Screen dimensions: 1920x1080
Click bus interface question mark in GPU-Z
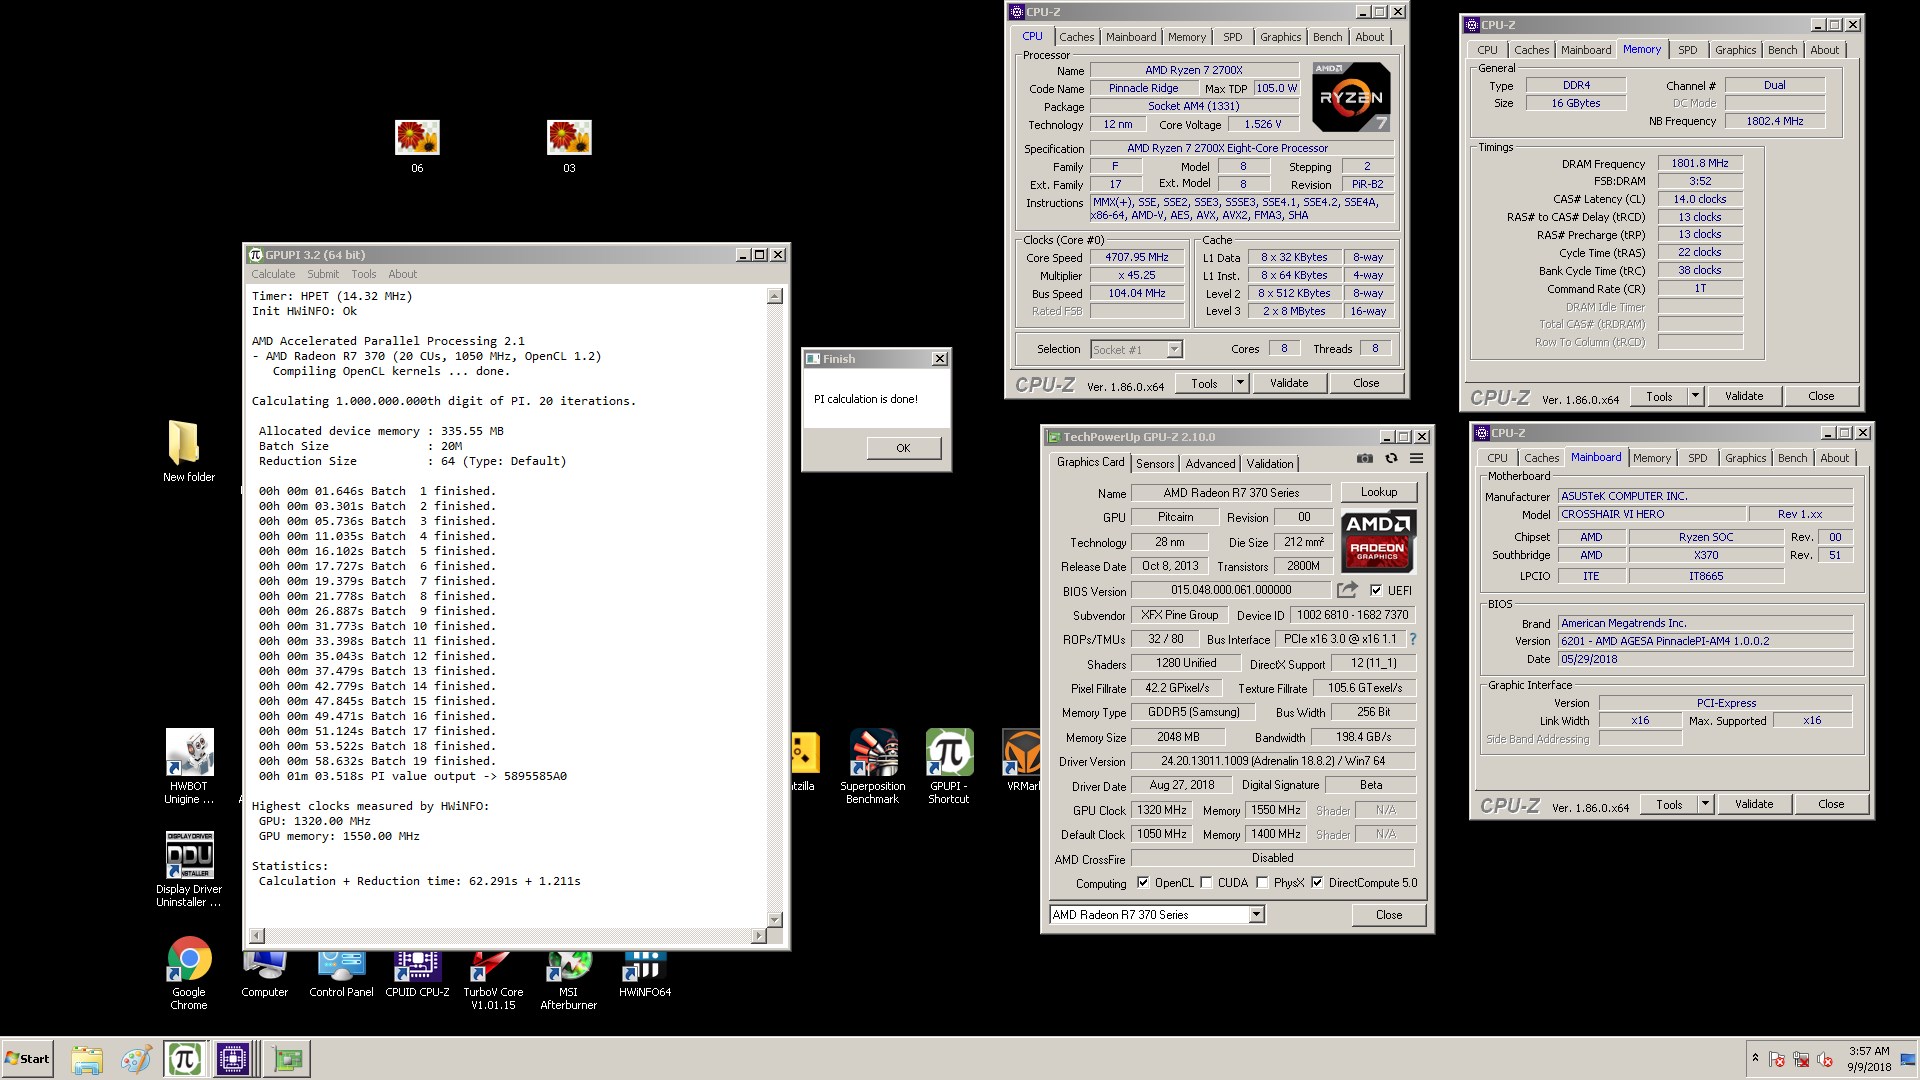(1413, 639)
